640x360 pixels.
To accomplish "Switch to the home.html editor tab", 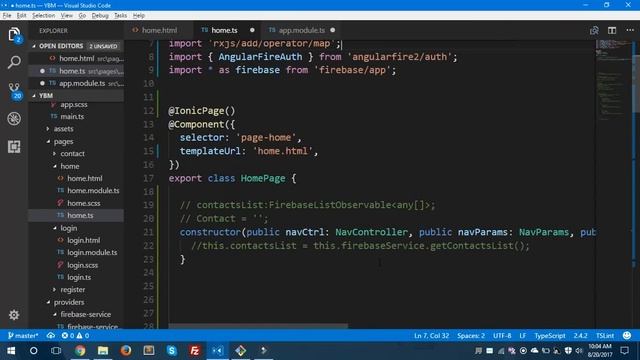I will 159,30.
